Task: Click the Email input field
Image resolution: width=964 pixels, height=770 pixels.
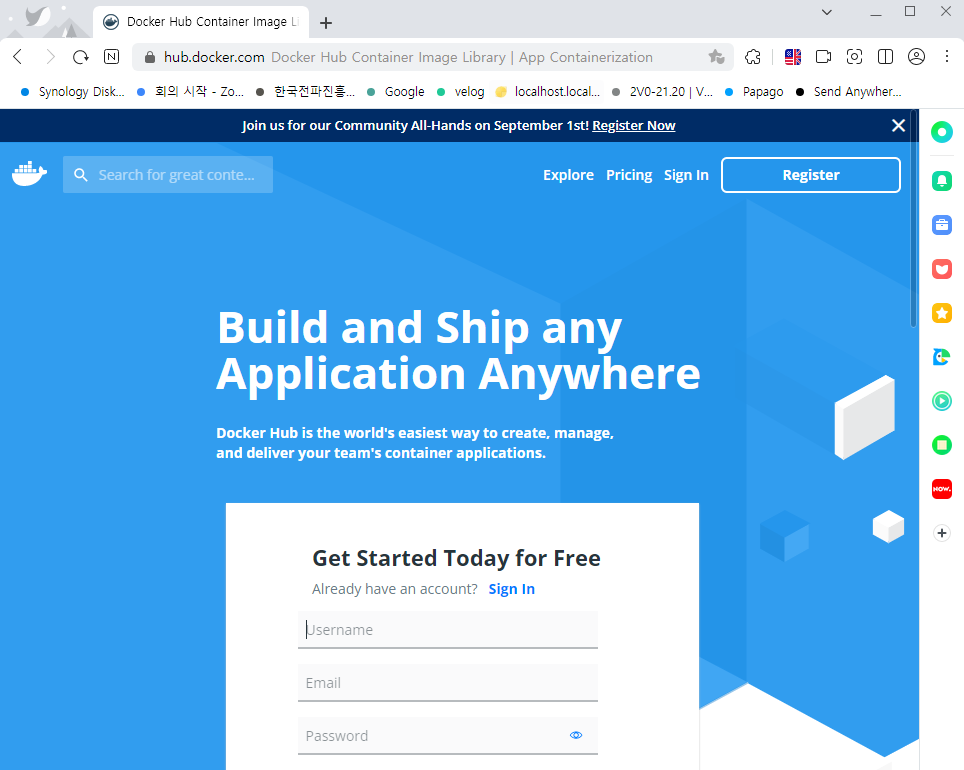Action: coord(448,683)
